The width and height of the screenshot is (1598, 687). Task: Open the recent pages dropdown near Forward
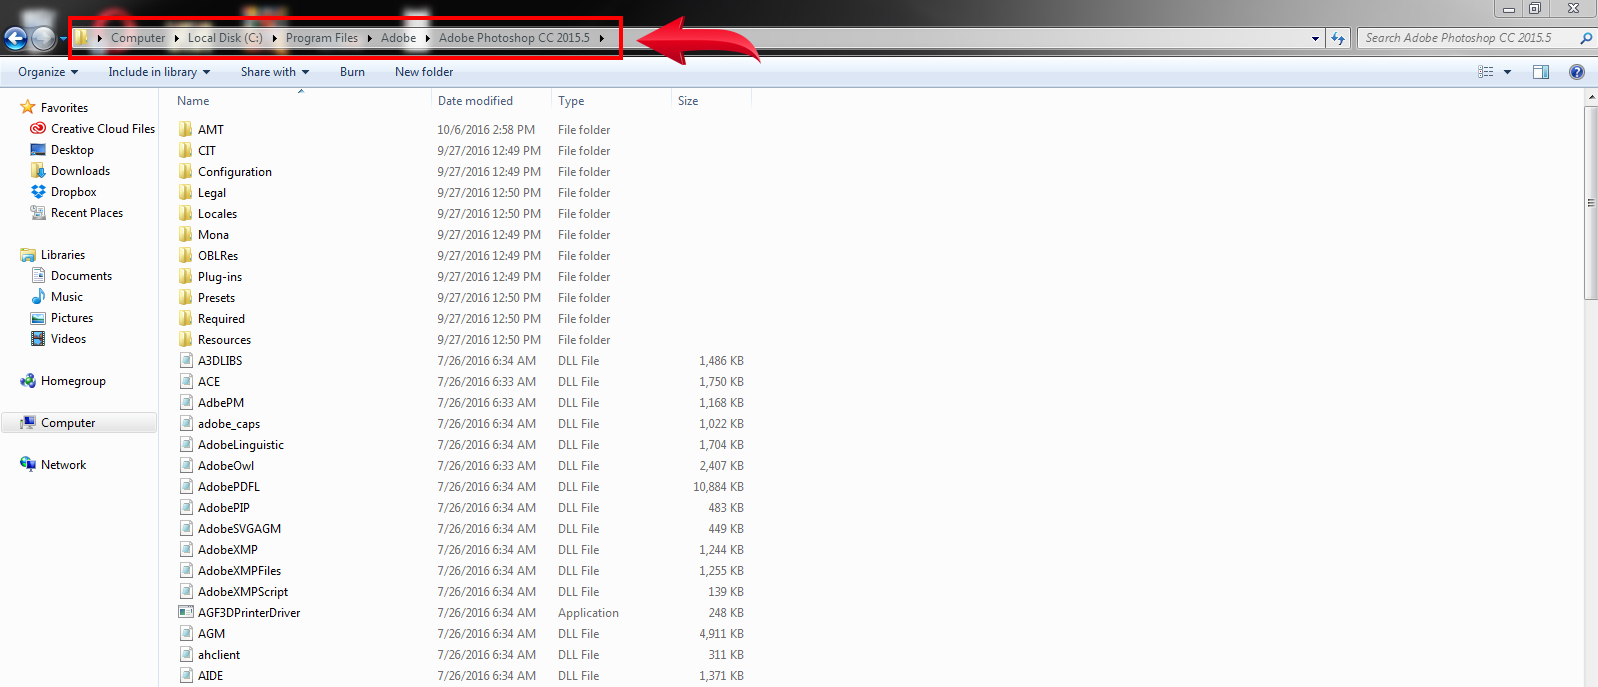pyautogui.click(x=63, y=39)
